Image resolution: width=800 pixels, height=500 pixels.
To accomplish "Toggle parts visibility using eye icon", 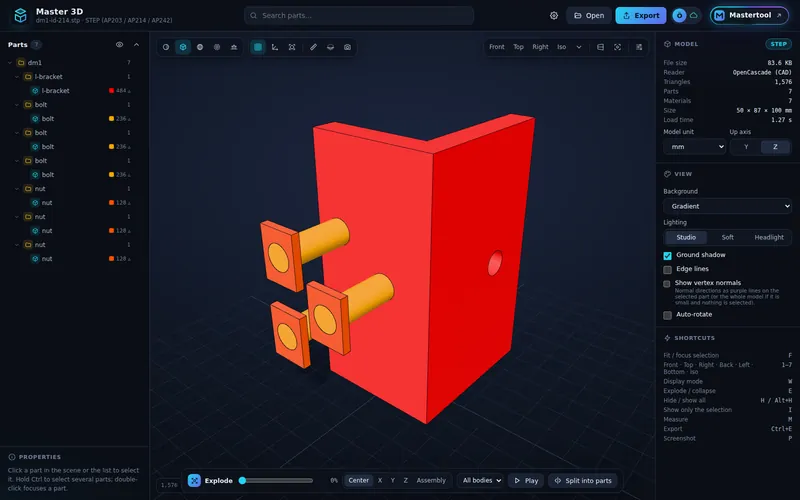I will click(119, 44).
